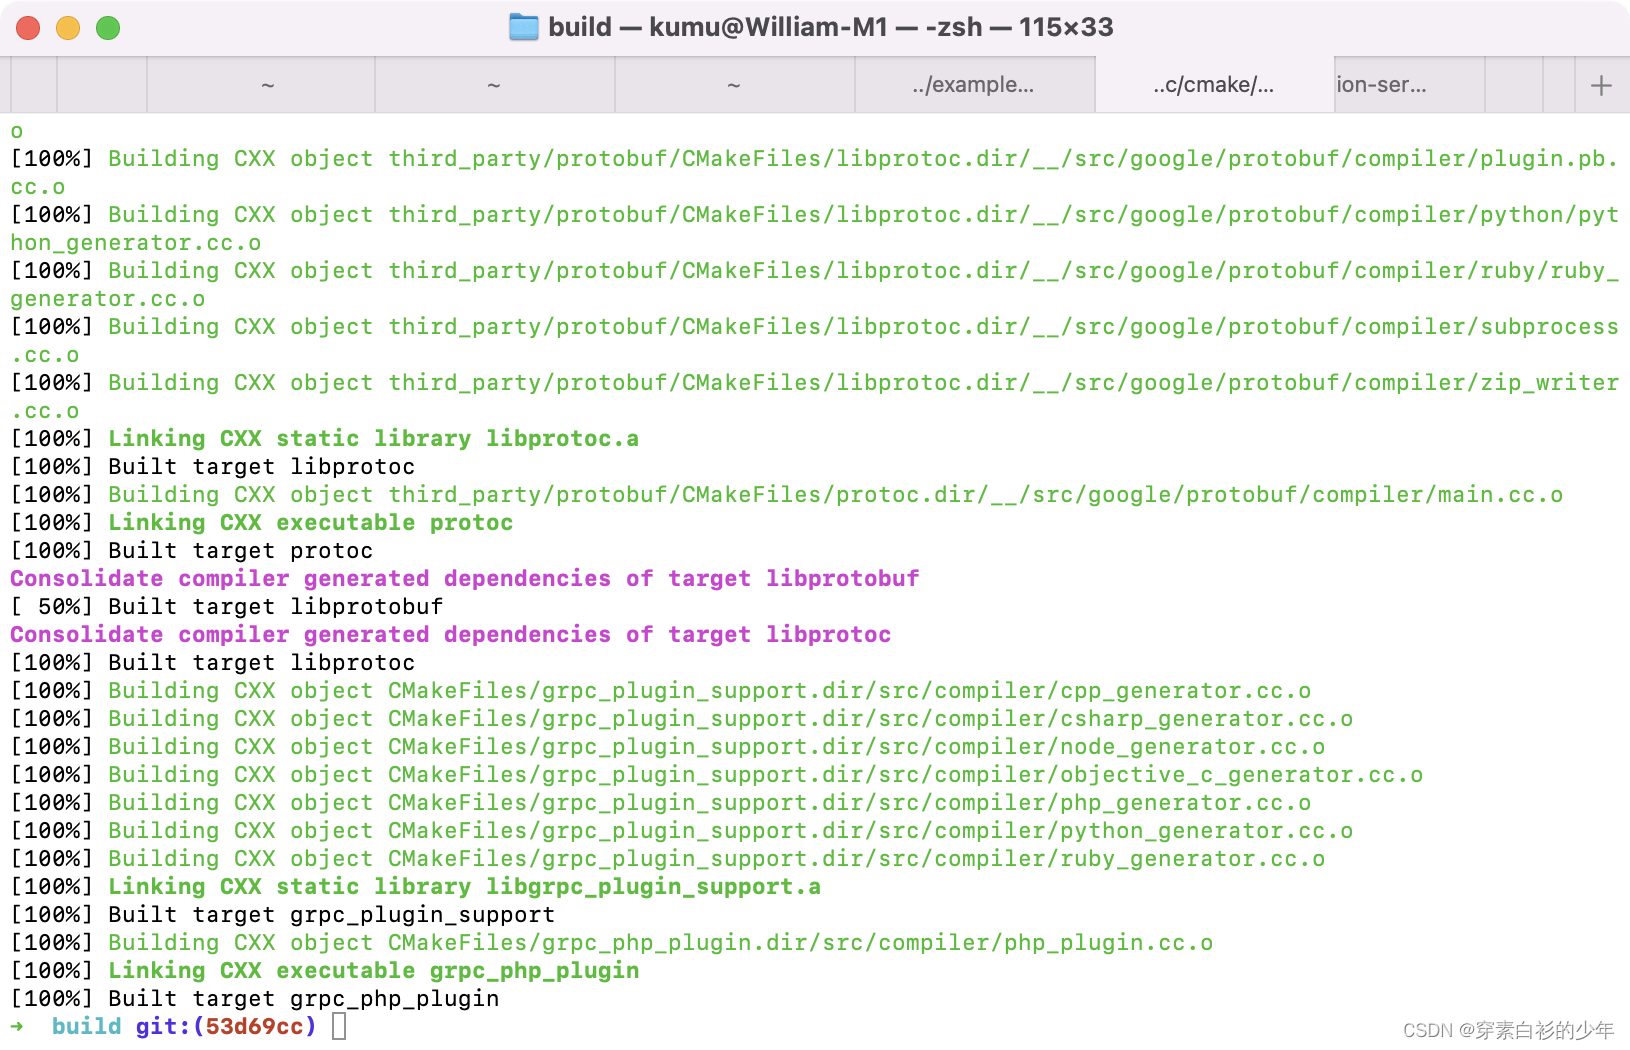1630x1050 pixels.
Task: Click the "Consolidate compiler generated dependencies" line
Action: (x=464, y=578)
